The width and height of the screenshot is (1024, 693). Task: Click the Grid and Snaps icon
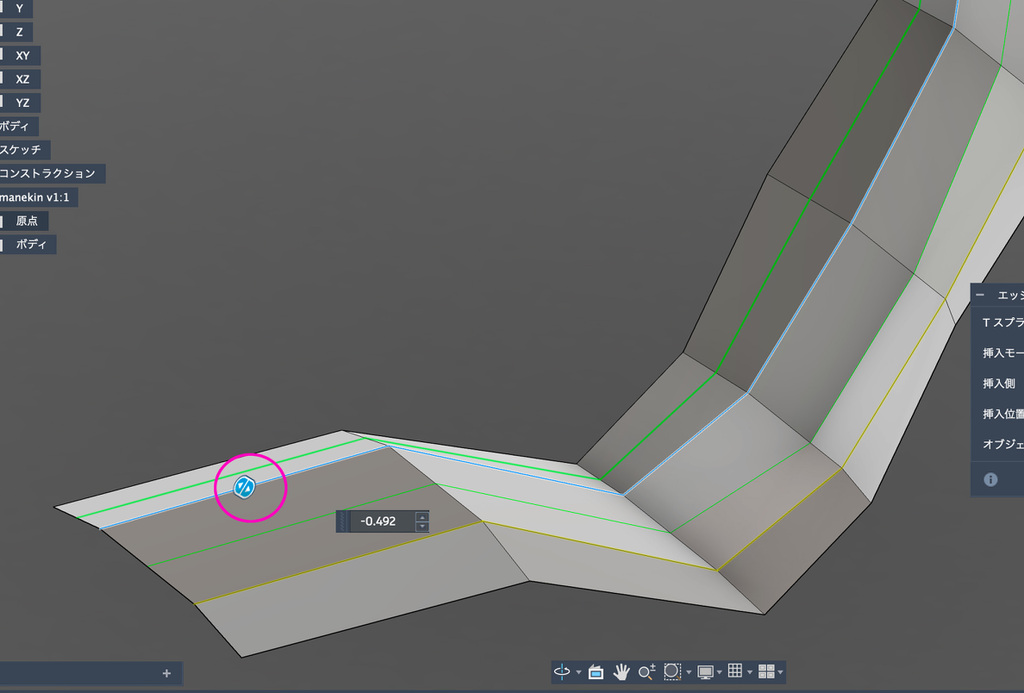[x=734, y=672]
